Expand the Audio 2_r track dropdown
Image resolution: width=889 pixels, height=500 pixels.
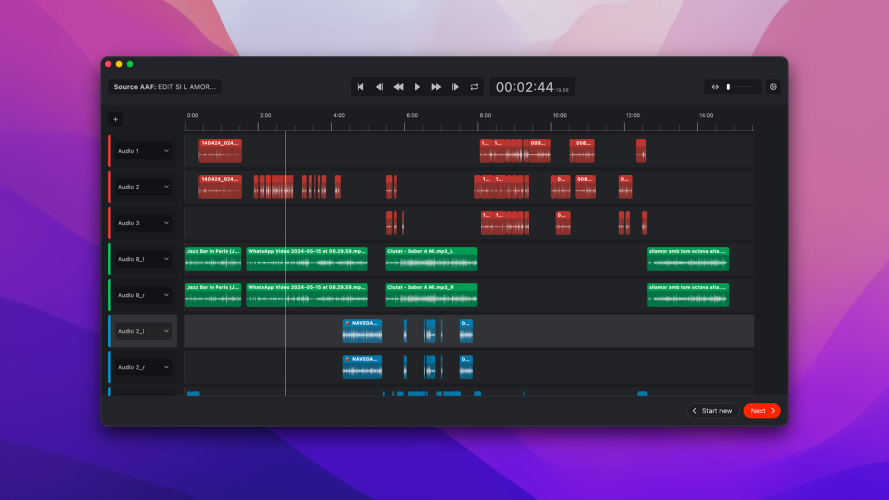click(x=166, y=367)
